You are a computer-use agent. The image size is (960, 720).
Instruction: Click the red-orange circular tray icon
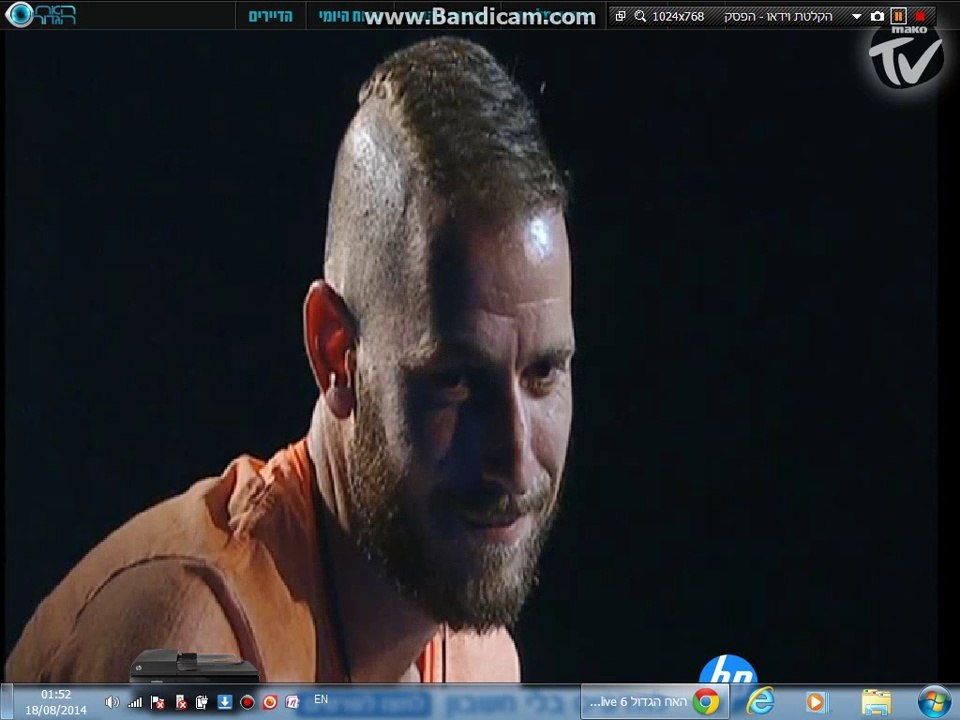[269, 702]
